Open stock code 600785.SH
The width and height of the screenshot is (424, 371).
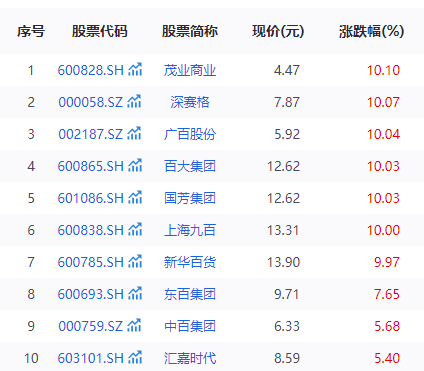(91, 262)
